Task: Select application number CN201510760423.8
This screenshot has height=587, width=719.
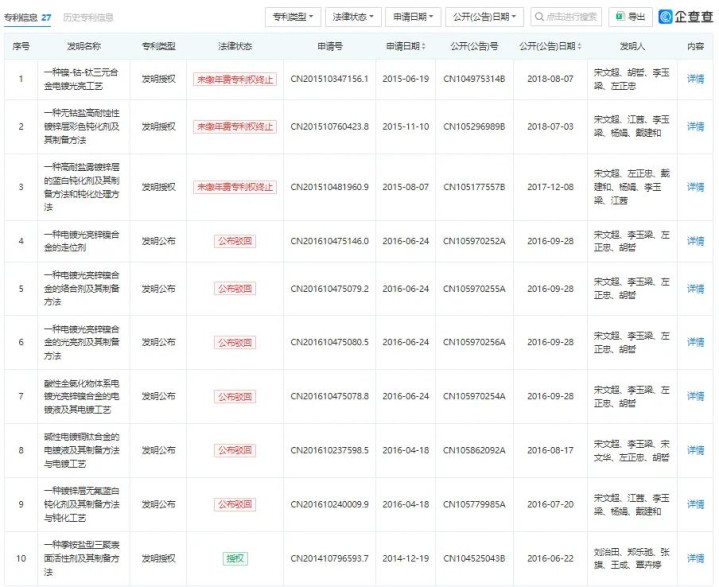Action: click(329, 127)
